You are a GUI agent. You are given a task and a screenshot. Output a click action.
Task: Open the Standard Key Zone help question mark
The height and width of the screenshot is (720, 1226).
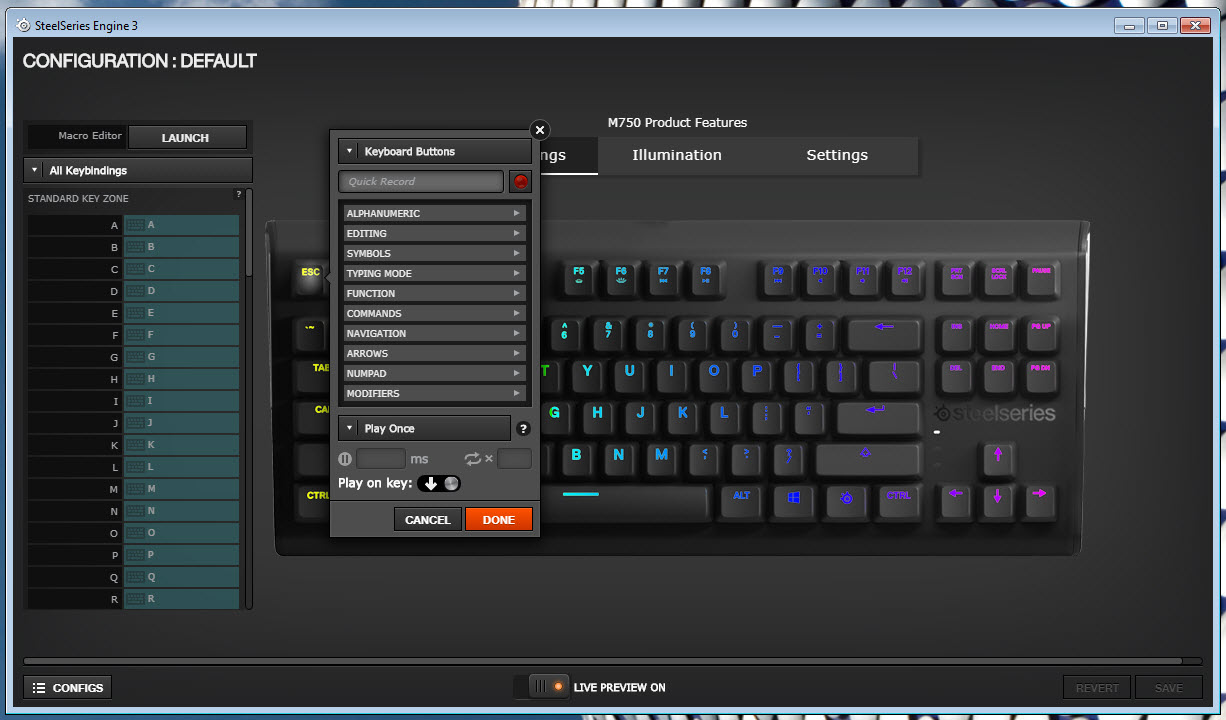pos(238,194)
